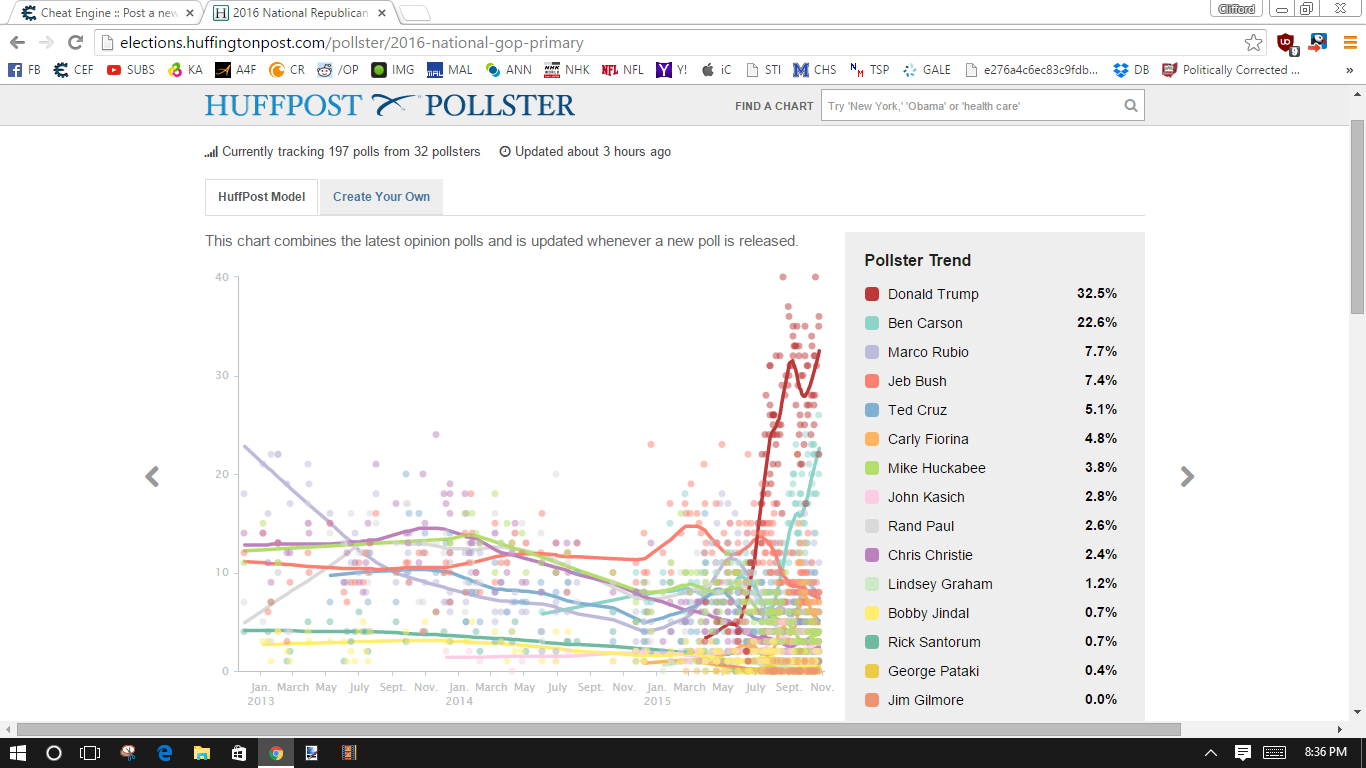Click the search magnifier in Find a Chart

pyautogui.click(x=1131, y=106)
